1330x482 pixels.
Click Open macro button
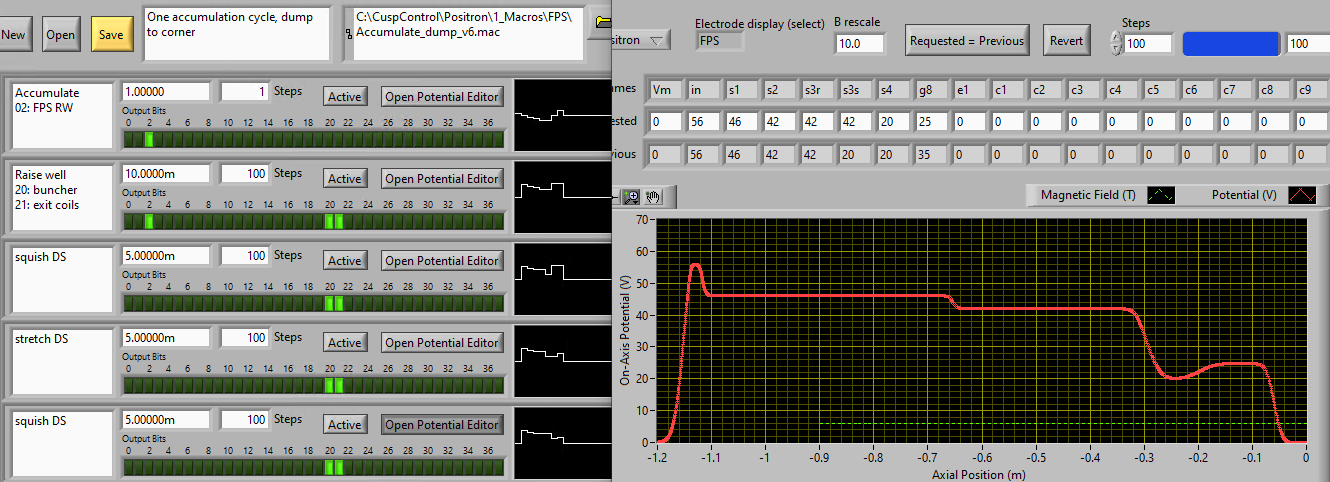[x=61, y=34]
